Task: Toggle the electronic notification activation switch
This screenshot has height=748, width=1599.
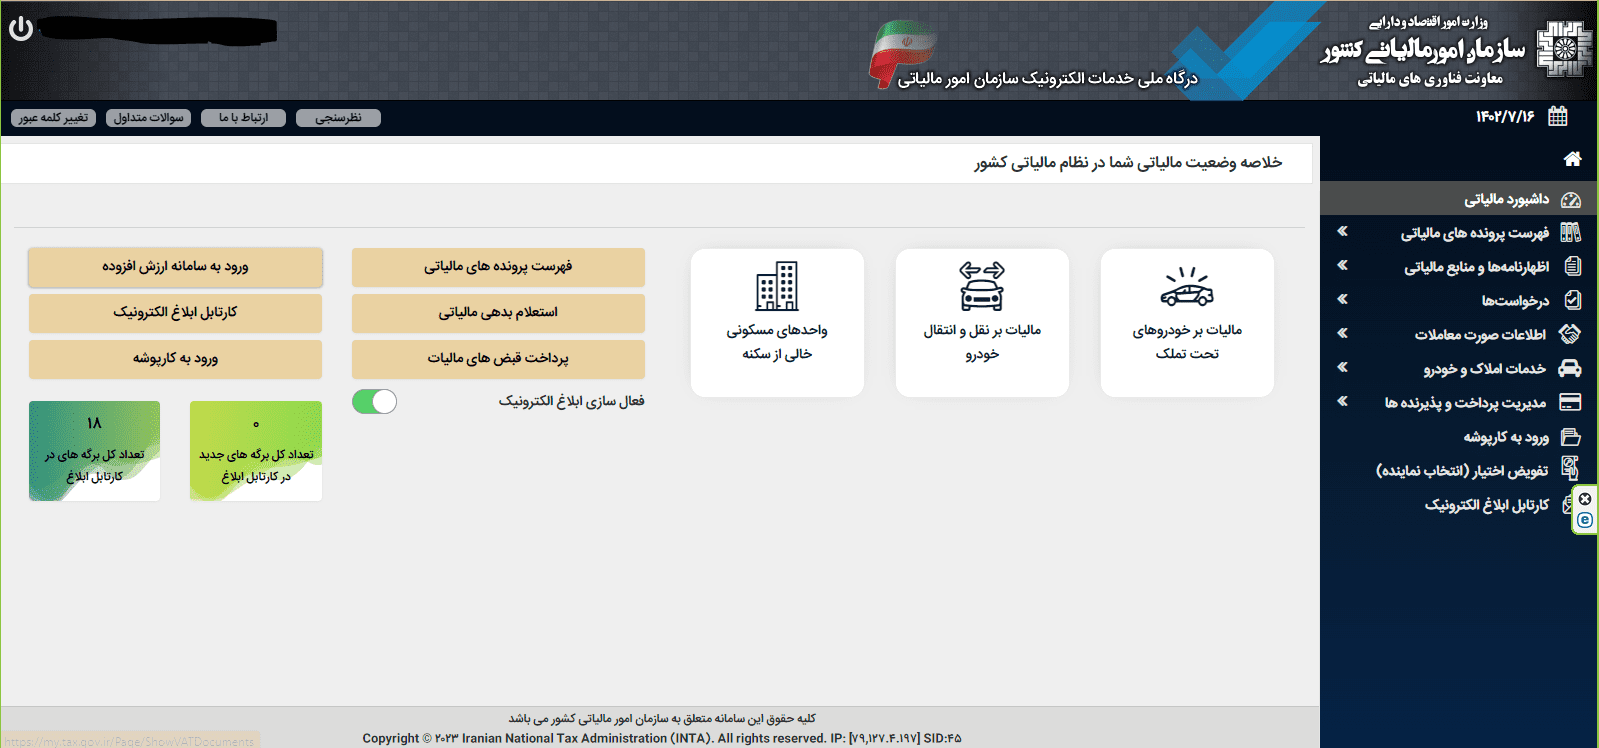Action: 375,401
